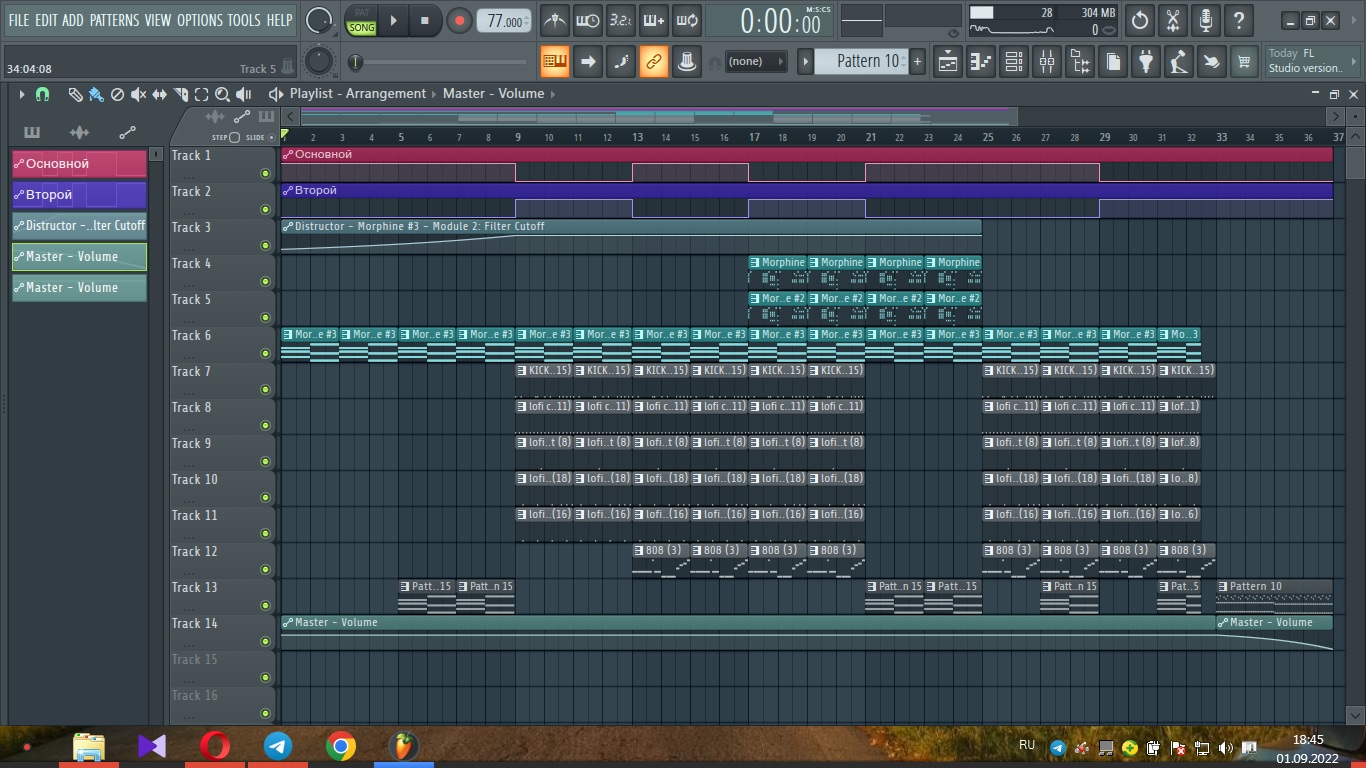Click the red record button
The image size is (1366, 768).
(x=459, y=20)
